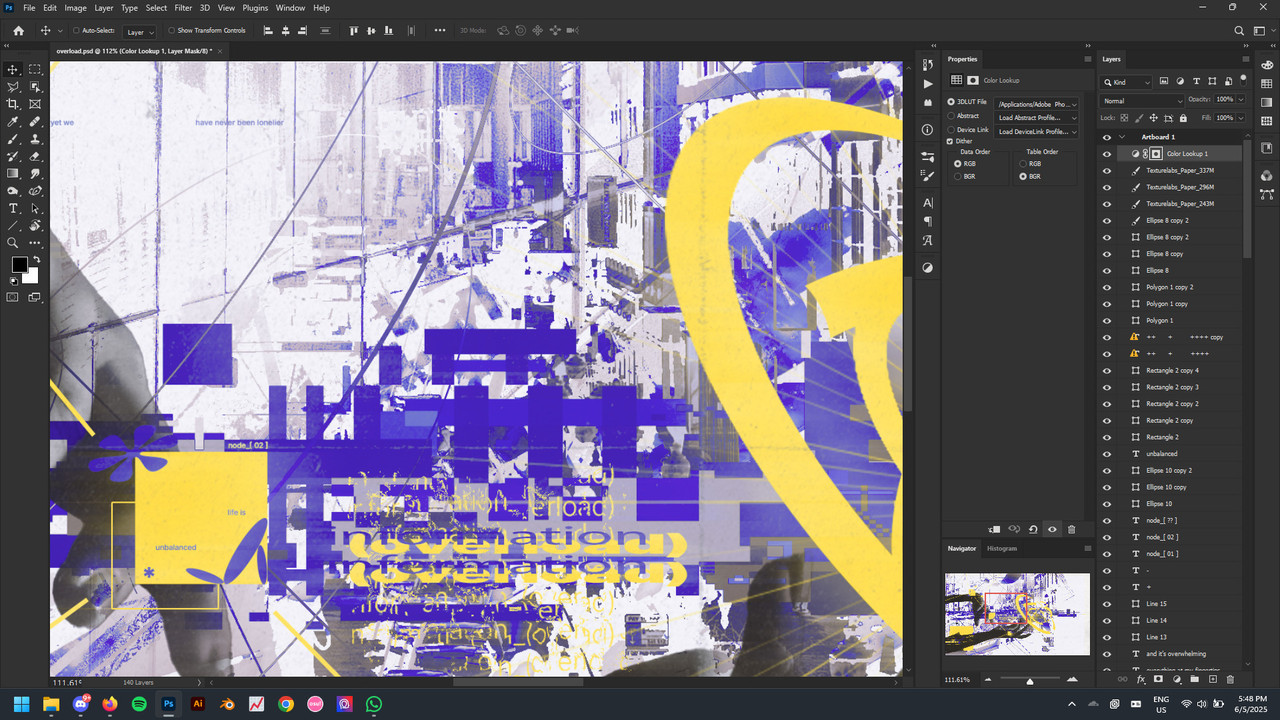The width and height of the screenshot is (1280, 720).
Task: Hide the unbalanced text layer
Action: coord(1106,454)
